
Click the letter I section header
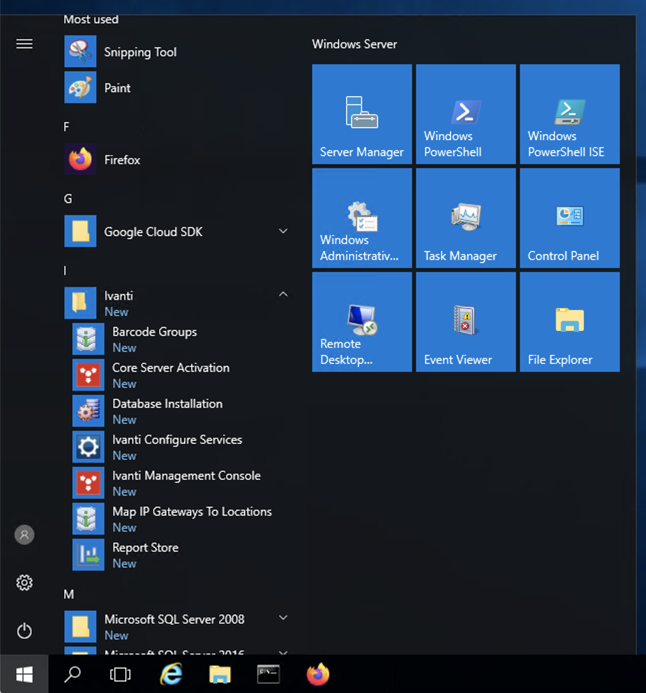click(65, 270)
